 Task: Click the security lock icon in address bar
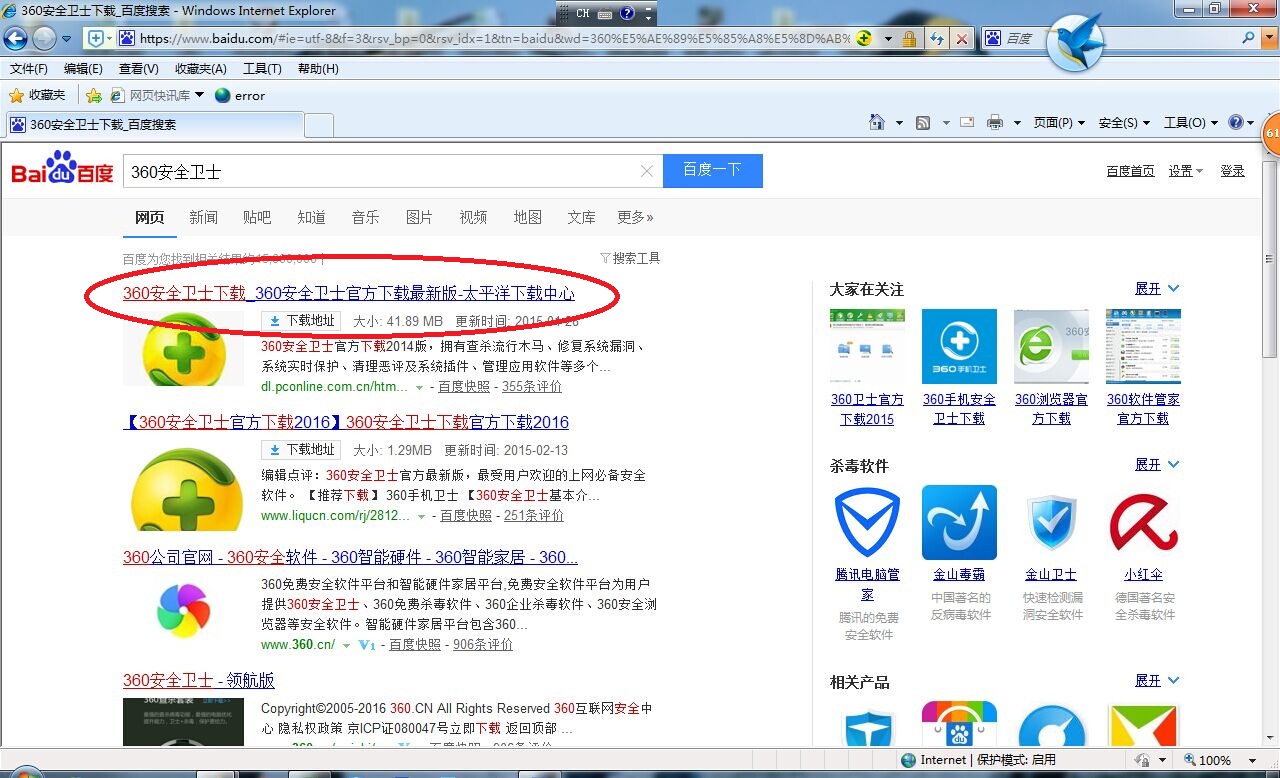(x=909, y=38)
